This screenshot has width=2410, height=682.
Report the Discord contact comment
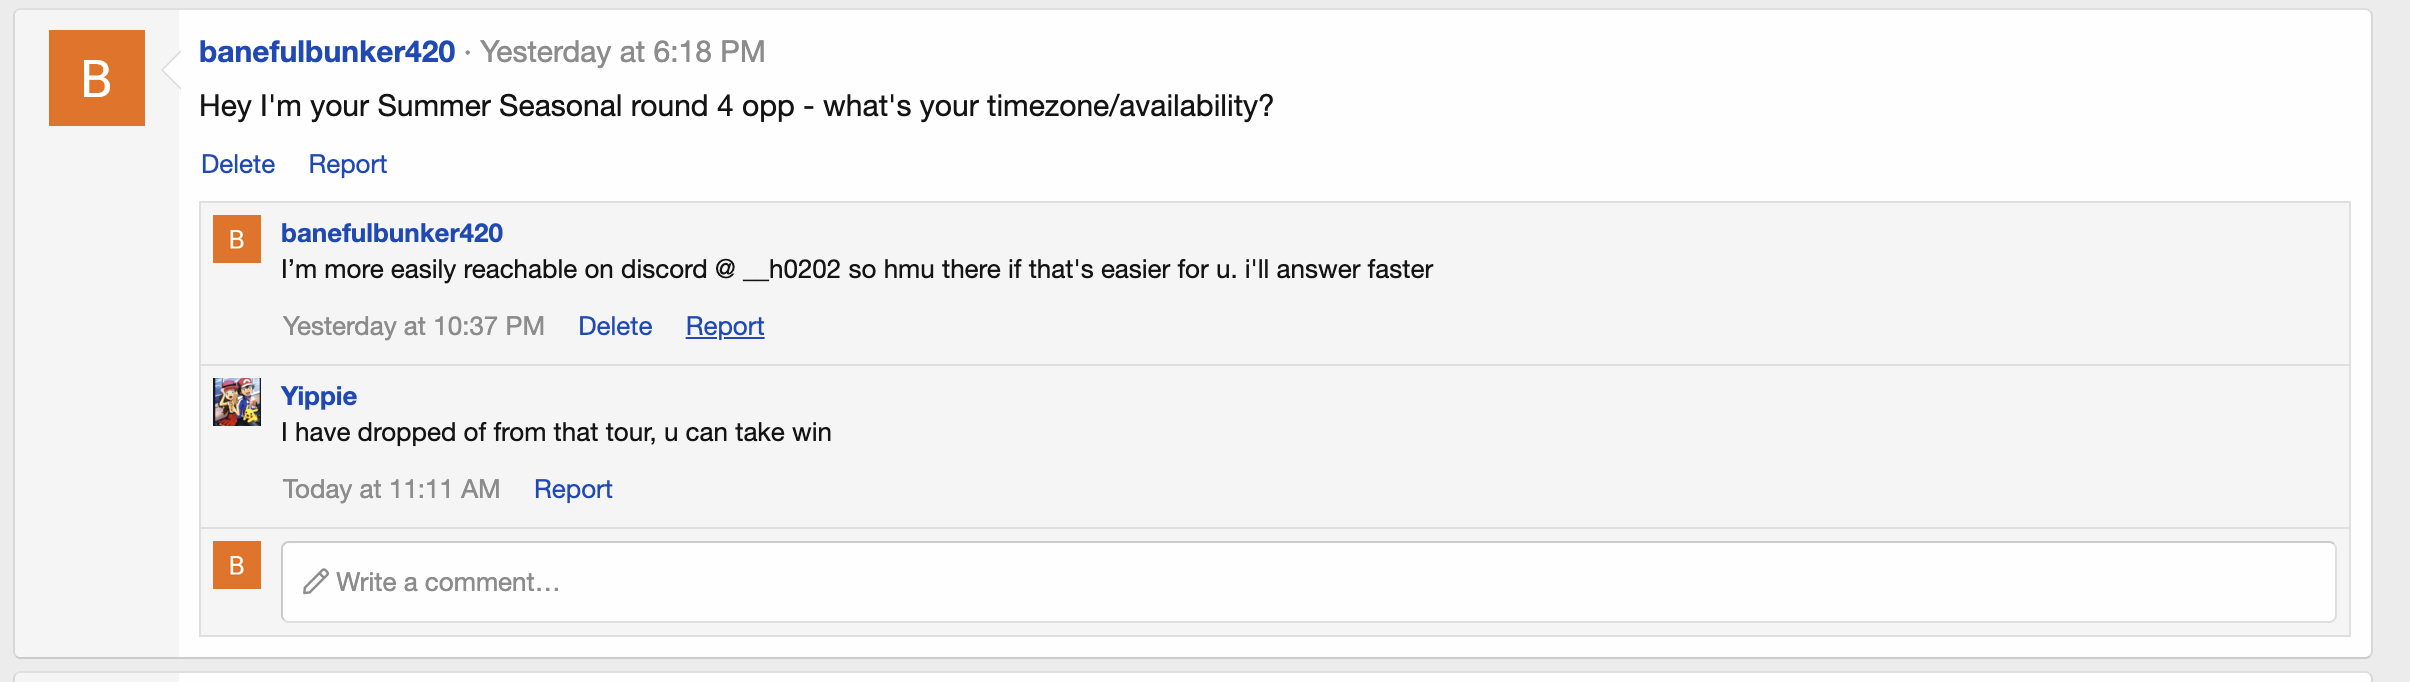[x=725, y=326]
